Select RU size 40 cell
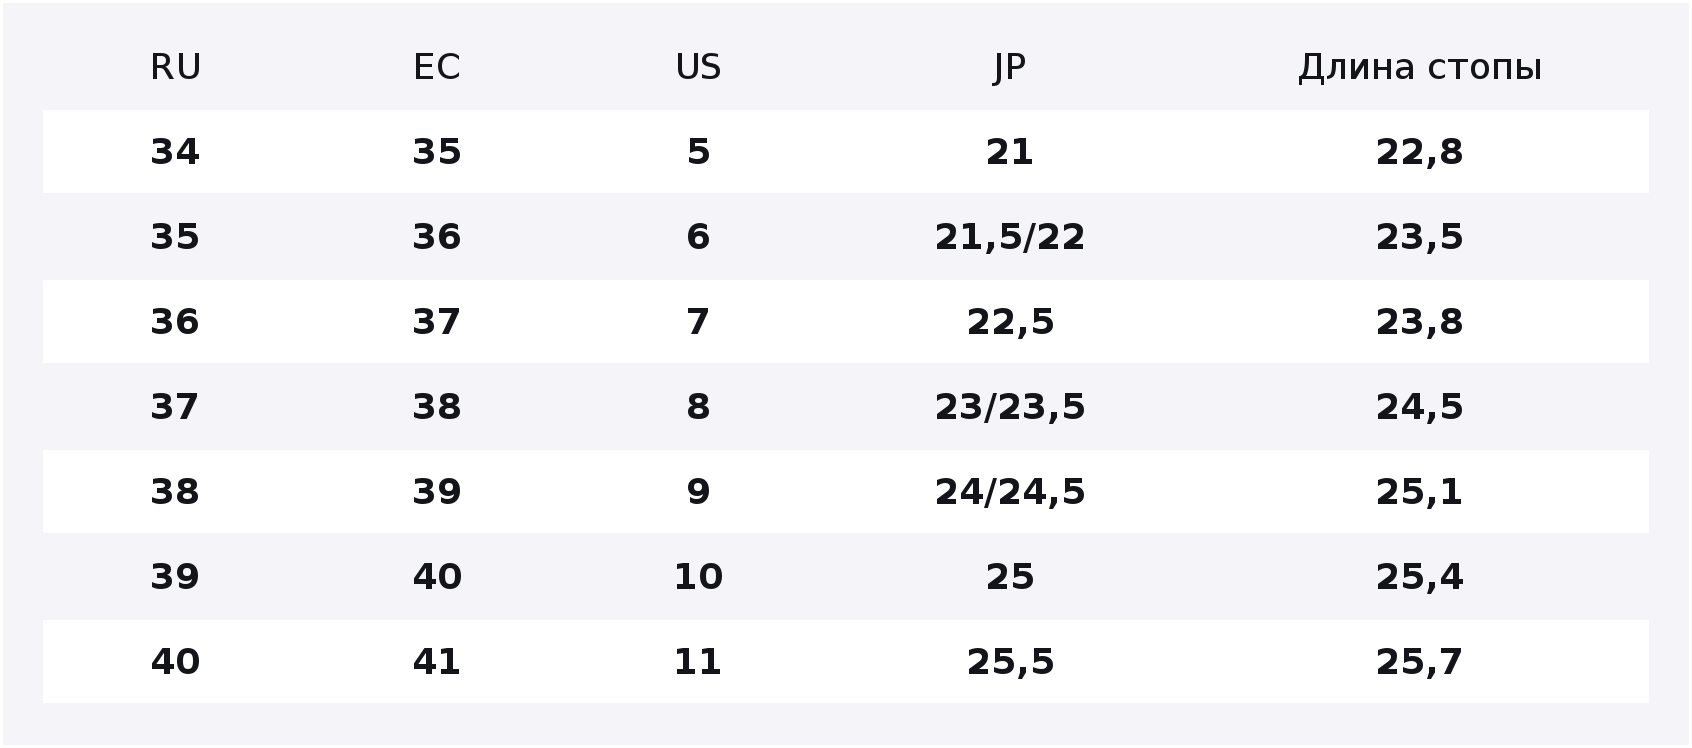 (x=175, y=662)
